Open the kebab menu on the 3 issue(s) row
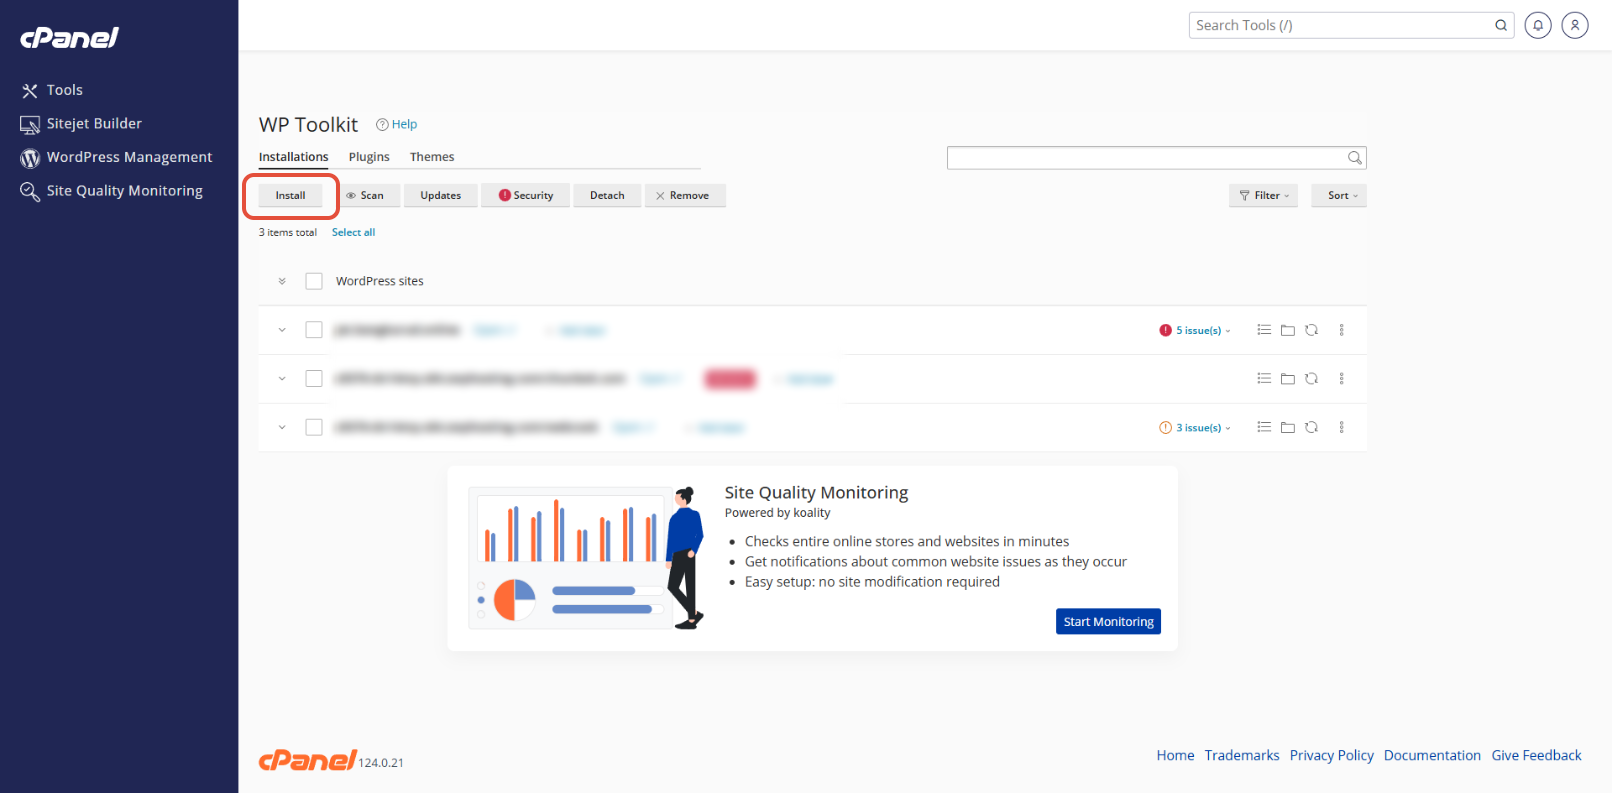This screenshot has width=1612, height=793. pyautogui.click(x=1342, y=427)
